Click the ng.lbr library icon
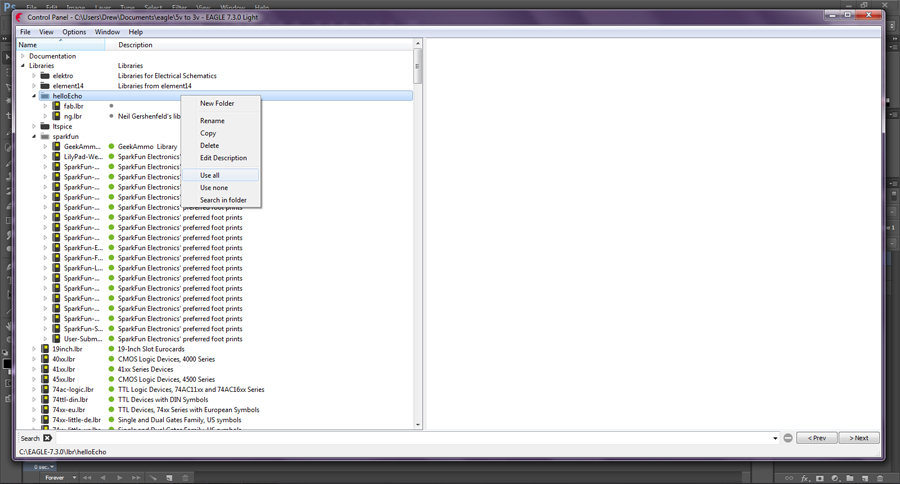 tap(56, 116)
